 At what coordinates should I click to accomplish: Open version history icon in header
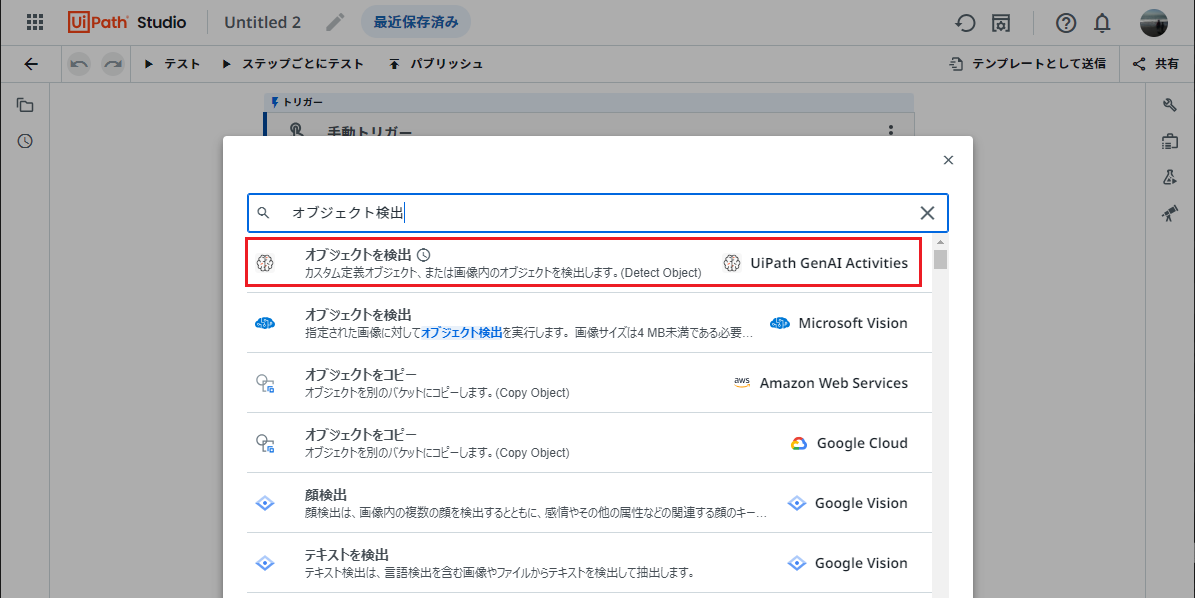(966, 23)
